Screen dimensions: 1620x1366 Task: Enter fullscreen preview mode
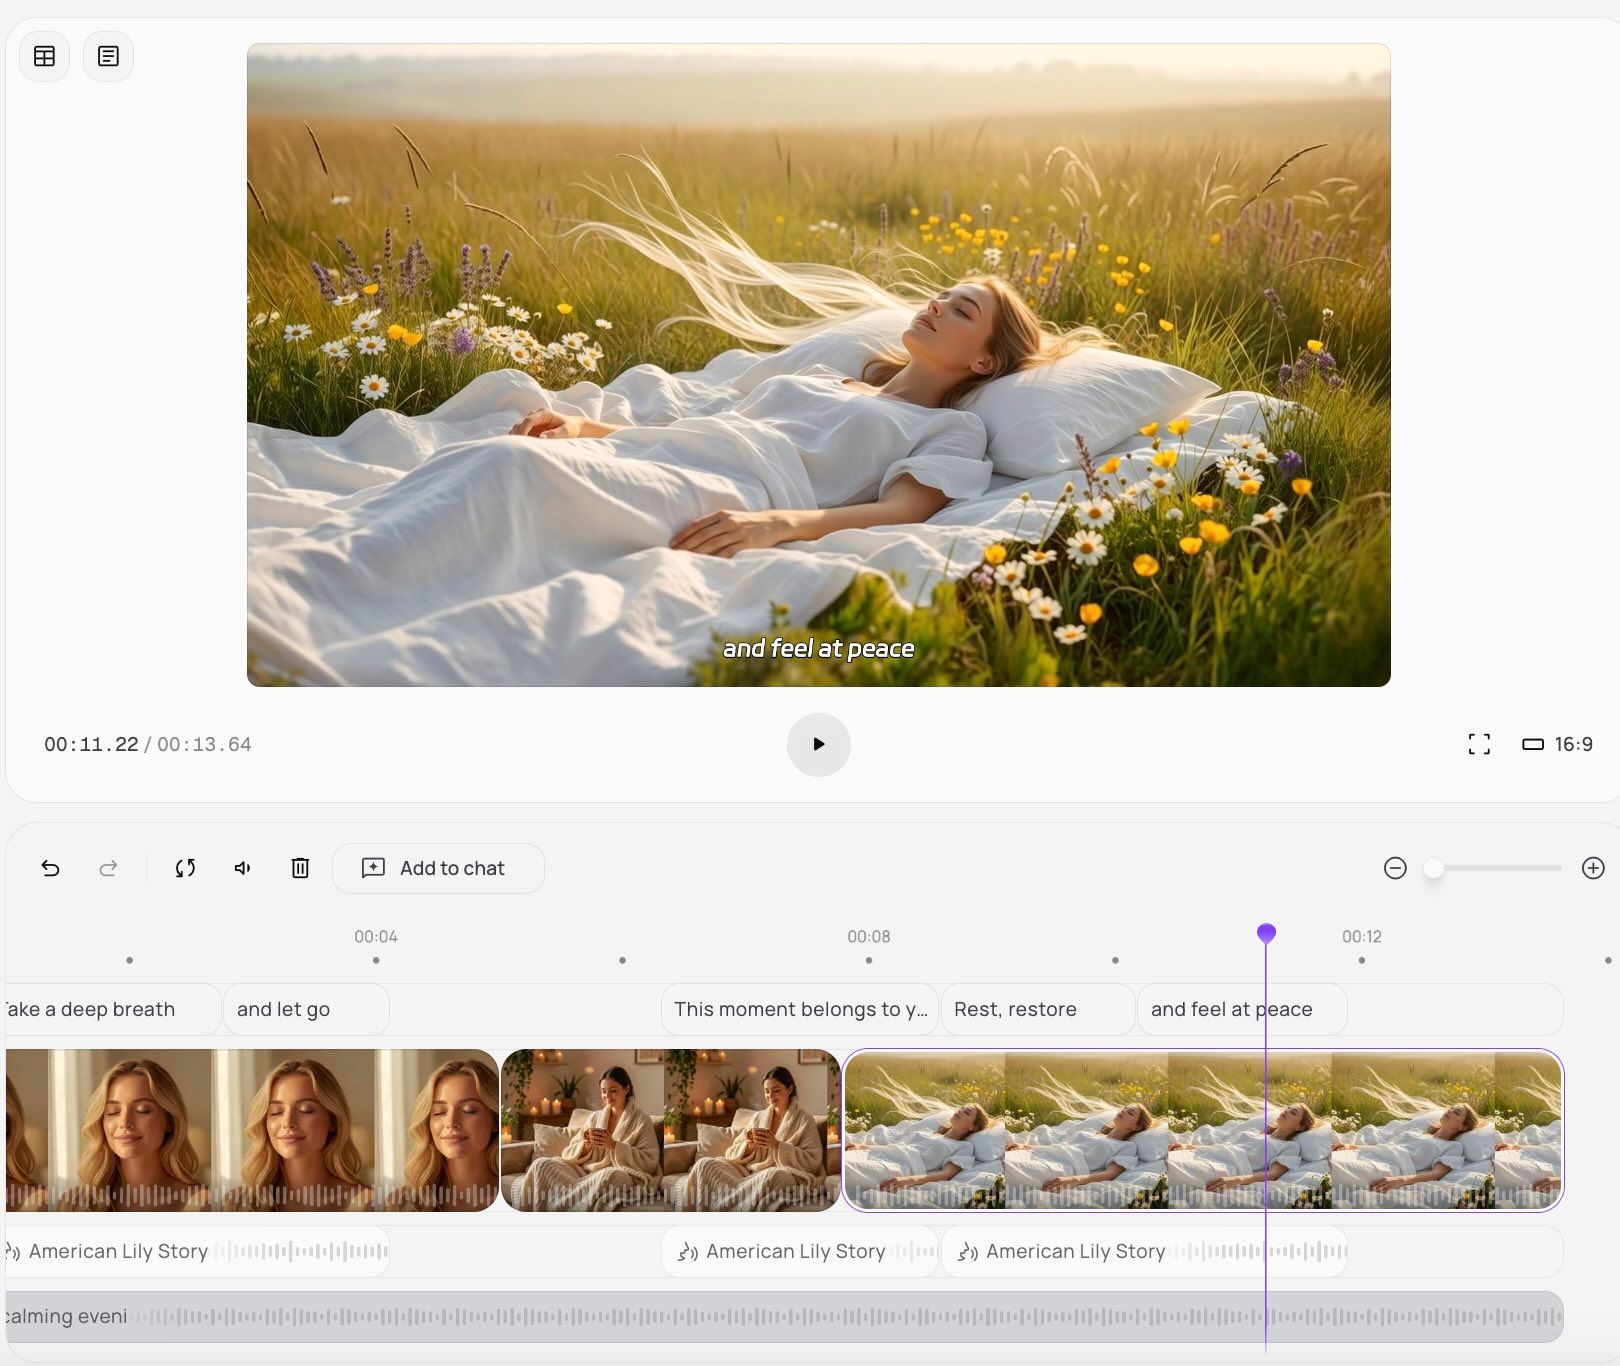click(1479, 744)
